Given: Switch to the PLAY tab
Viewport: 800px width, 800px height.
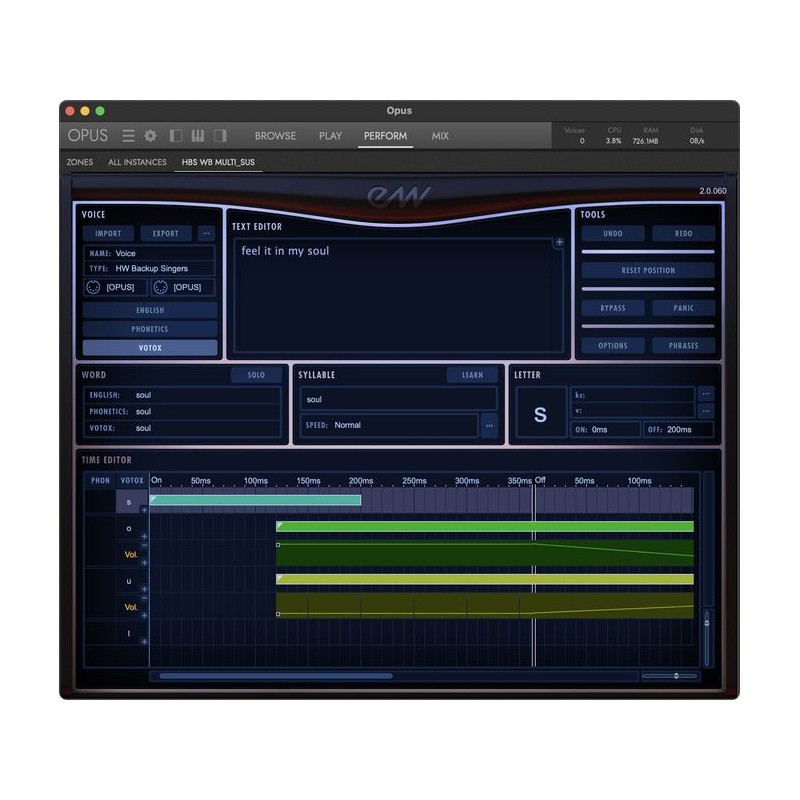Looking at the screenshot, I should 330,136.
